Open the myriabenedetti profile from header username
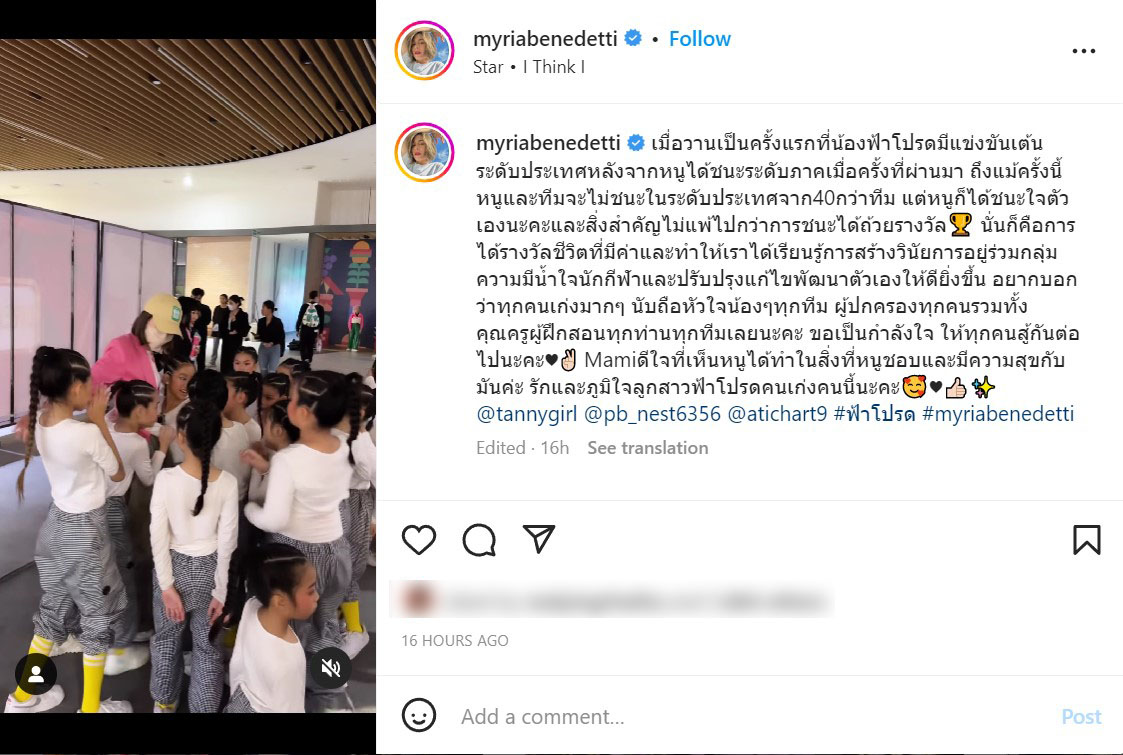Image resolution: width=1123 pixels, height=755 pixels. [545, 39]
